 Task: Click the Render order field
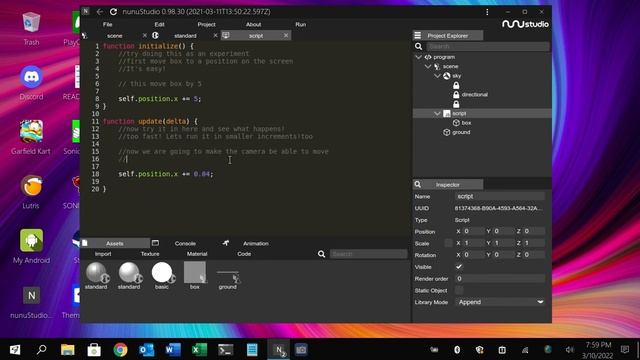(x=500, y=279)
